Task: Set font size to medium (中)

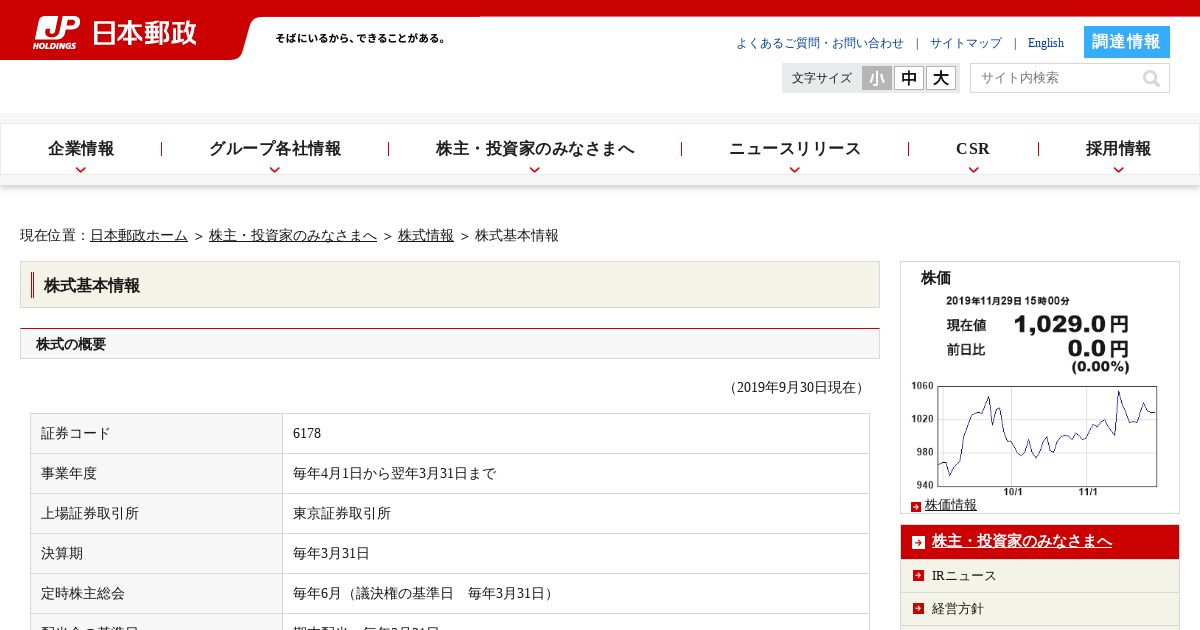Action: 909,78
